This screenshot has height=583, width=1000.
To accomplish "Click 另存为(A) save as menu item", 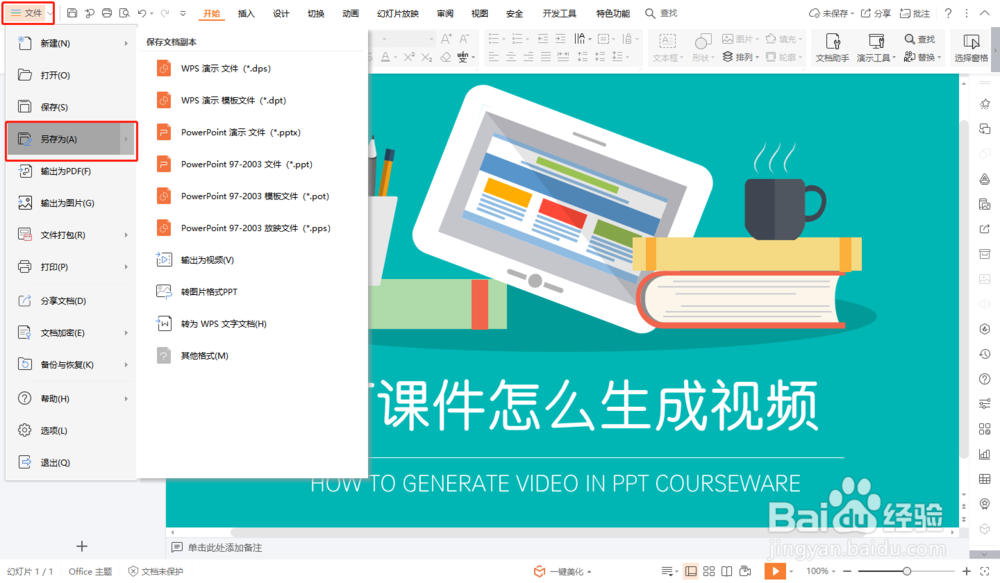I will click(x=71, y=139).
